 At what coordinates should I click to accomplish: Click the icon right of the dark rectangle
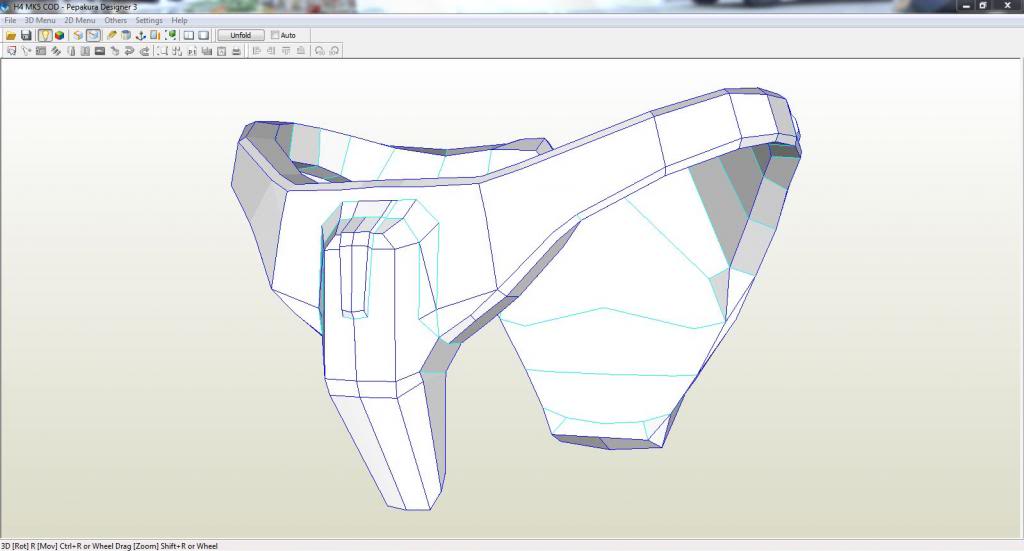tap(114, 51)
